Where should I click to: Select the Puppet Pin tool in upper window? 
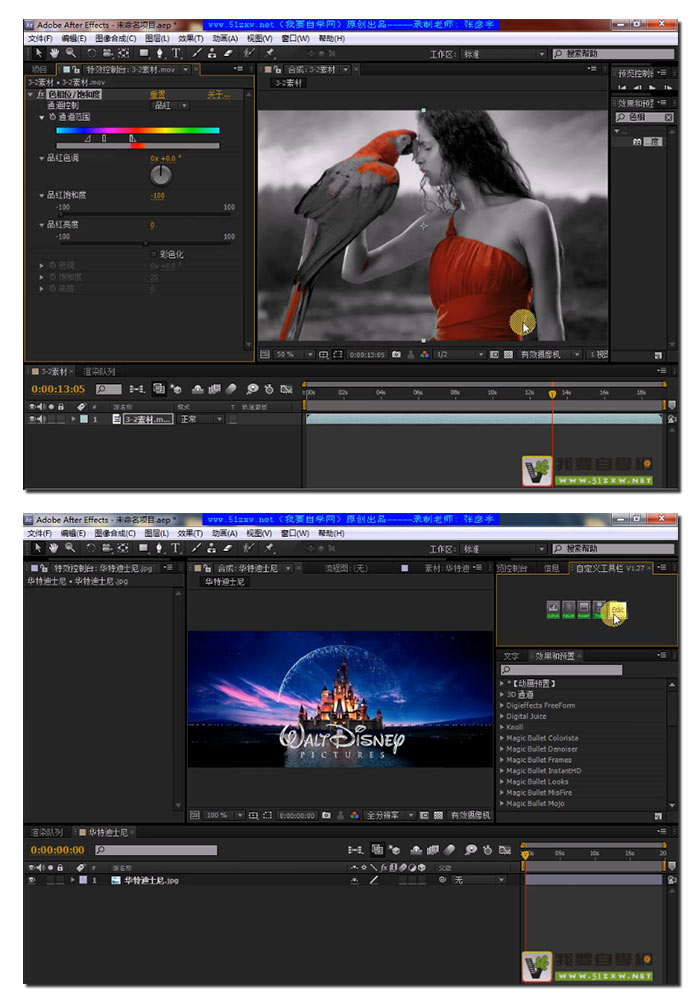tap(270, 53)
